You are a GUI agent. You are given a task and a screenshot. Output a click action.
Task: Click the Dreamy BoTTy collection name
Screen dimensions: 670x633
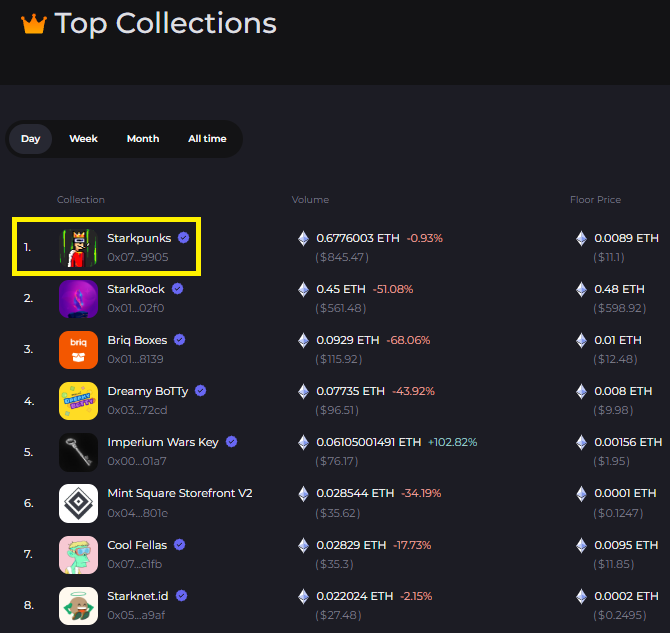pyautogui.click(x=148, y=391)
